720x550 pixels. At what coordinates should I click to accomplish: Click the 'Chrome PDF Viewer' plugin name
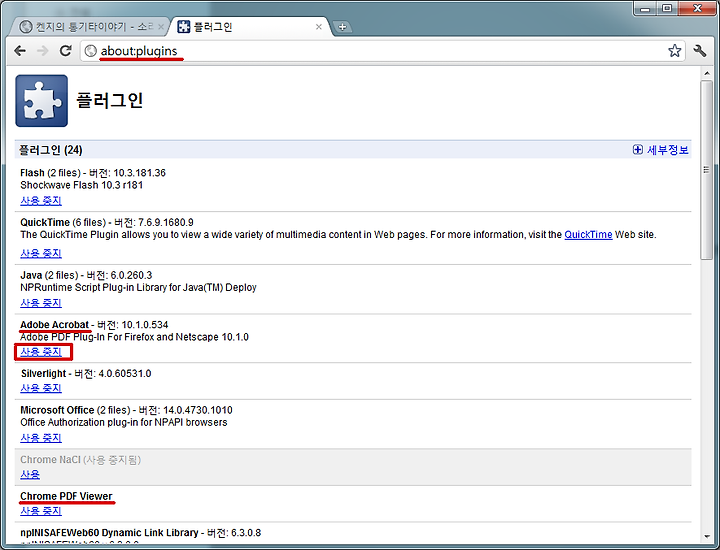point(66,496)
